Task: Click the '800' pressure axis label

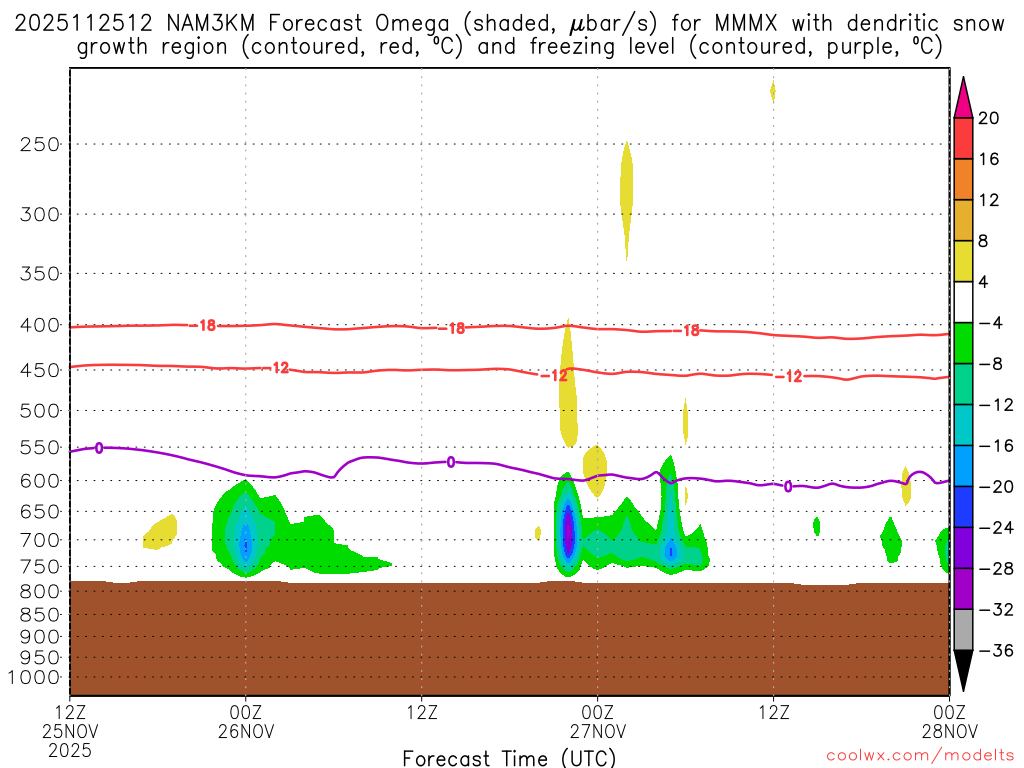Action: (40, 592)
